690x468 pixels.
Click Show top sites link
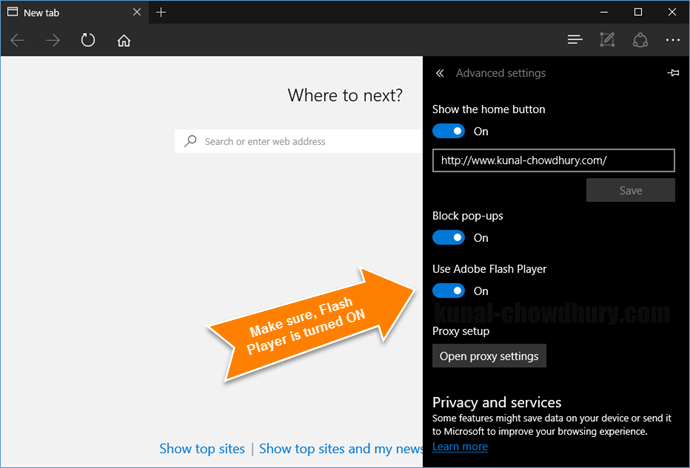point(202,449)
